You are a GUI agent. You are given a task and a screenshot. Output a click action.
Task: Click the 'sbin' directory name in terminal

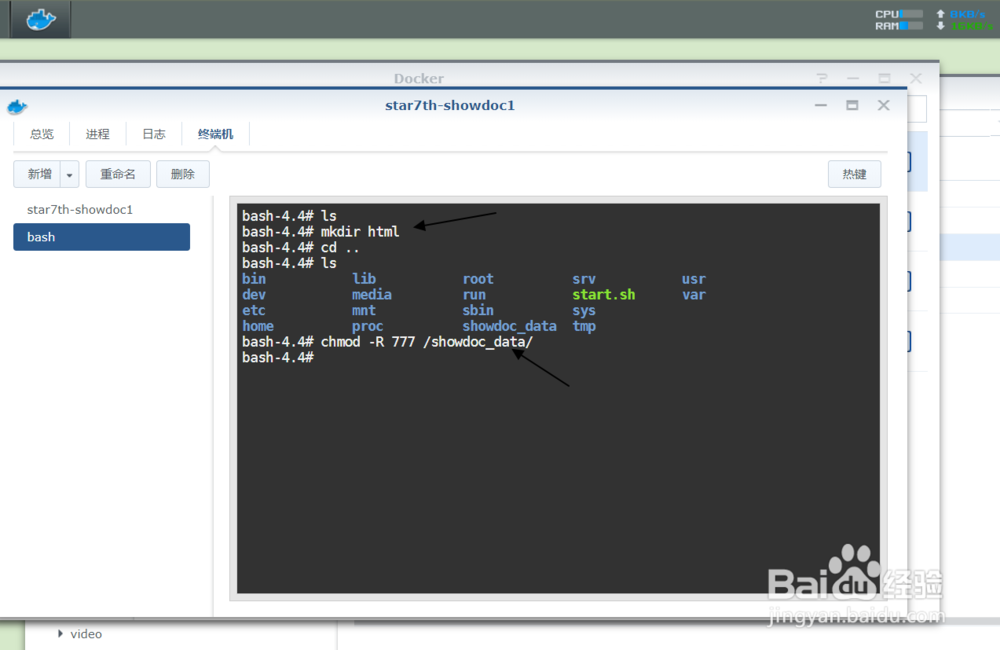pyautogui.click(x=478, y=310)
